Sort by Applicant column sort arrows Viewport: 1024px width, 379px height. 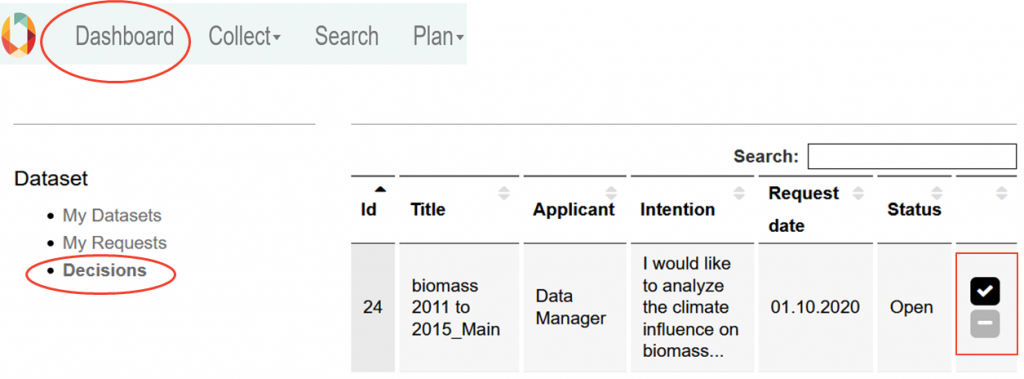point(611,193)
